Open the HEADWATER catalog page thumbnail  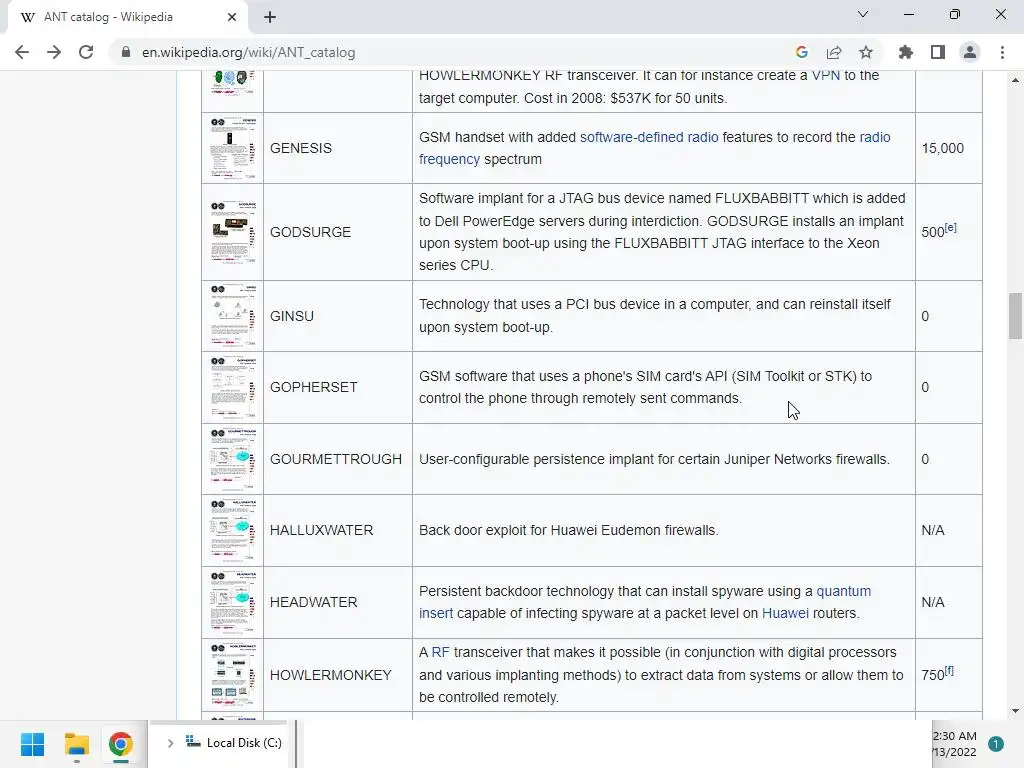click(x=232, y=602)
